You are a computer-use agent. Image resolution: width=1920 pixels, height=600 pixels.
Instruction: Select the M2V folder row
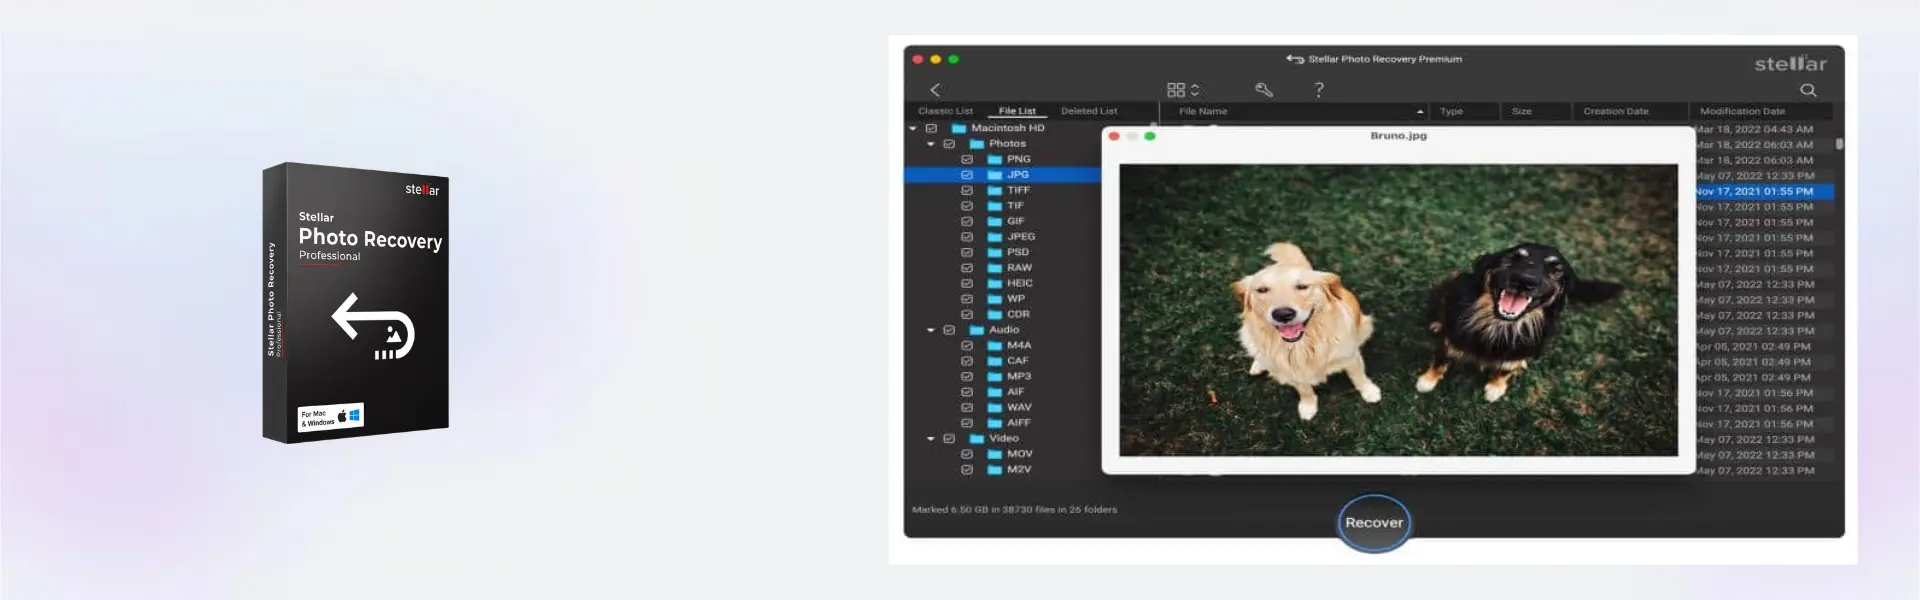point(1003,470)
